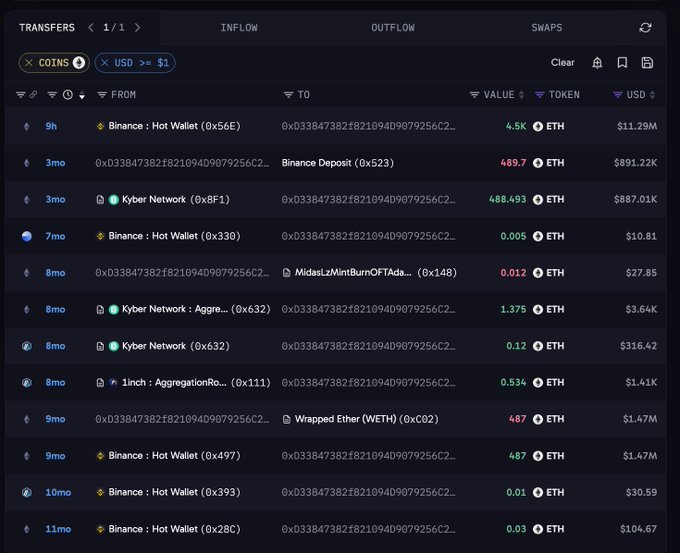Click the Kyber logo beside Kyber Network (0x8F1)
Screen dimensions: 680x553
(114, 200)
